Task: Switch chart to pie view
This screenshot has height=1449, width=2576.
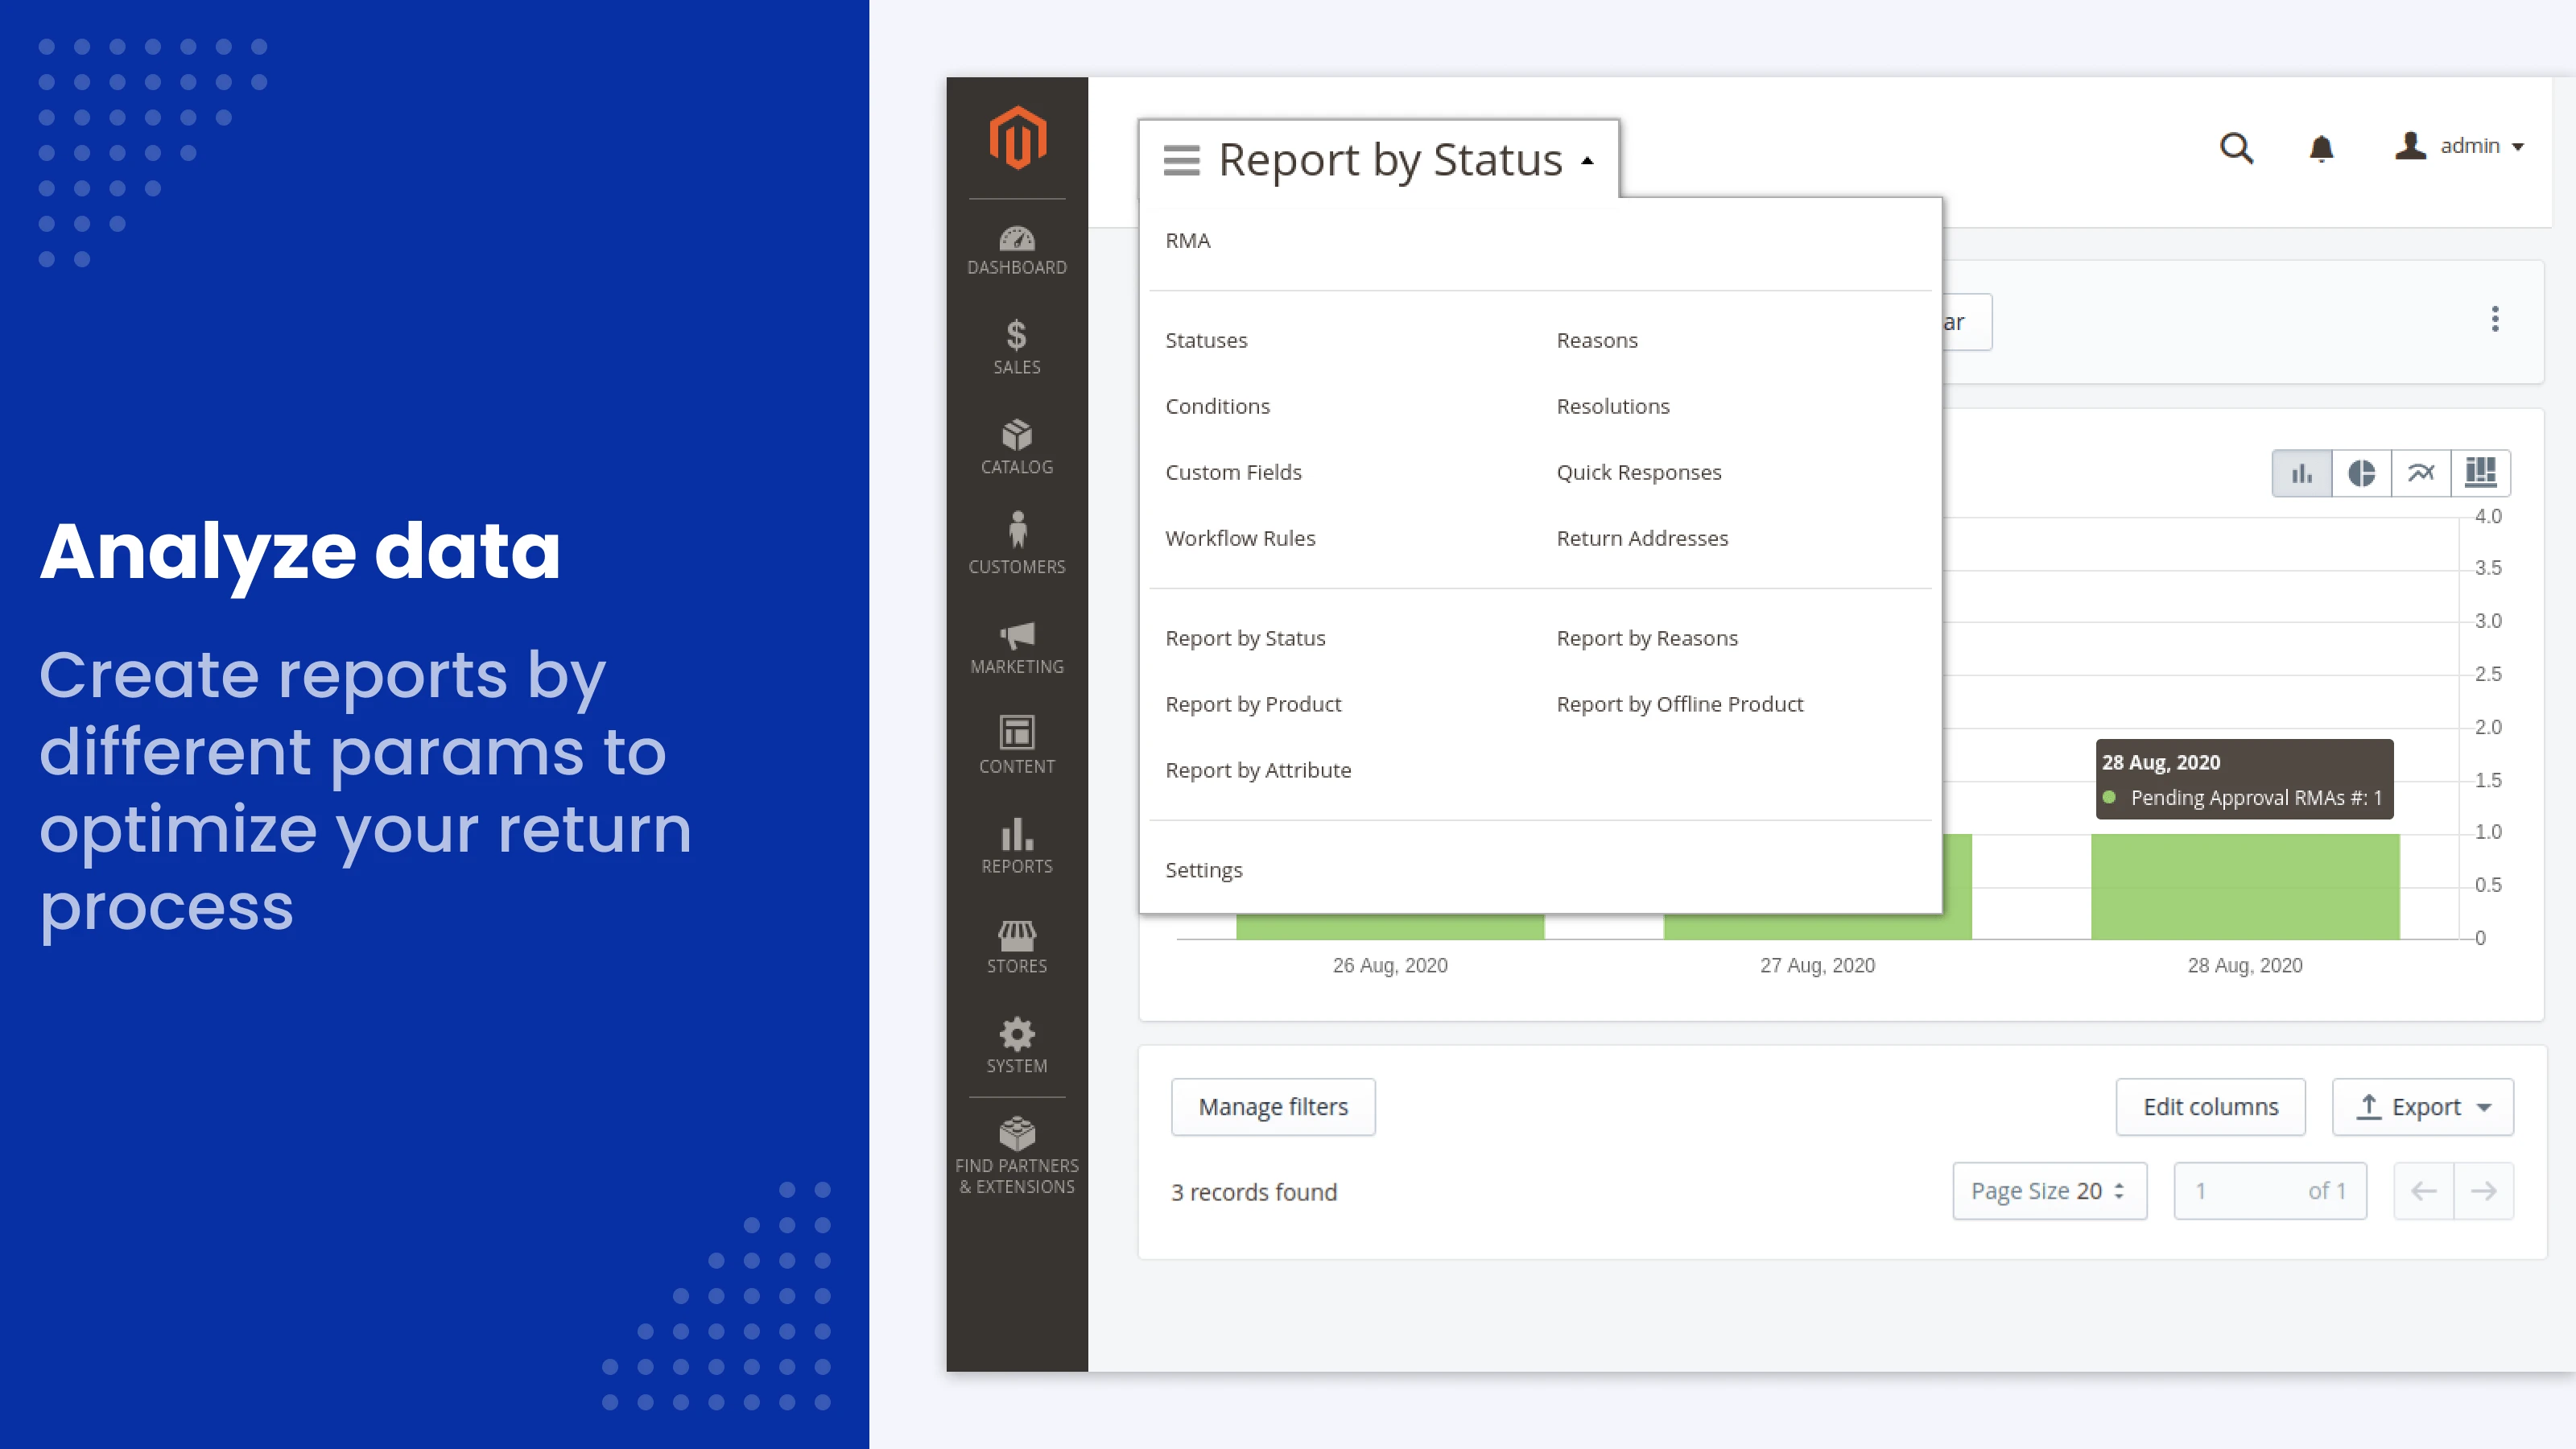Action: [2361, 472]
